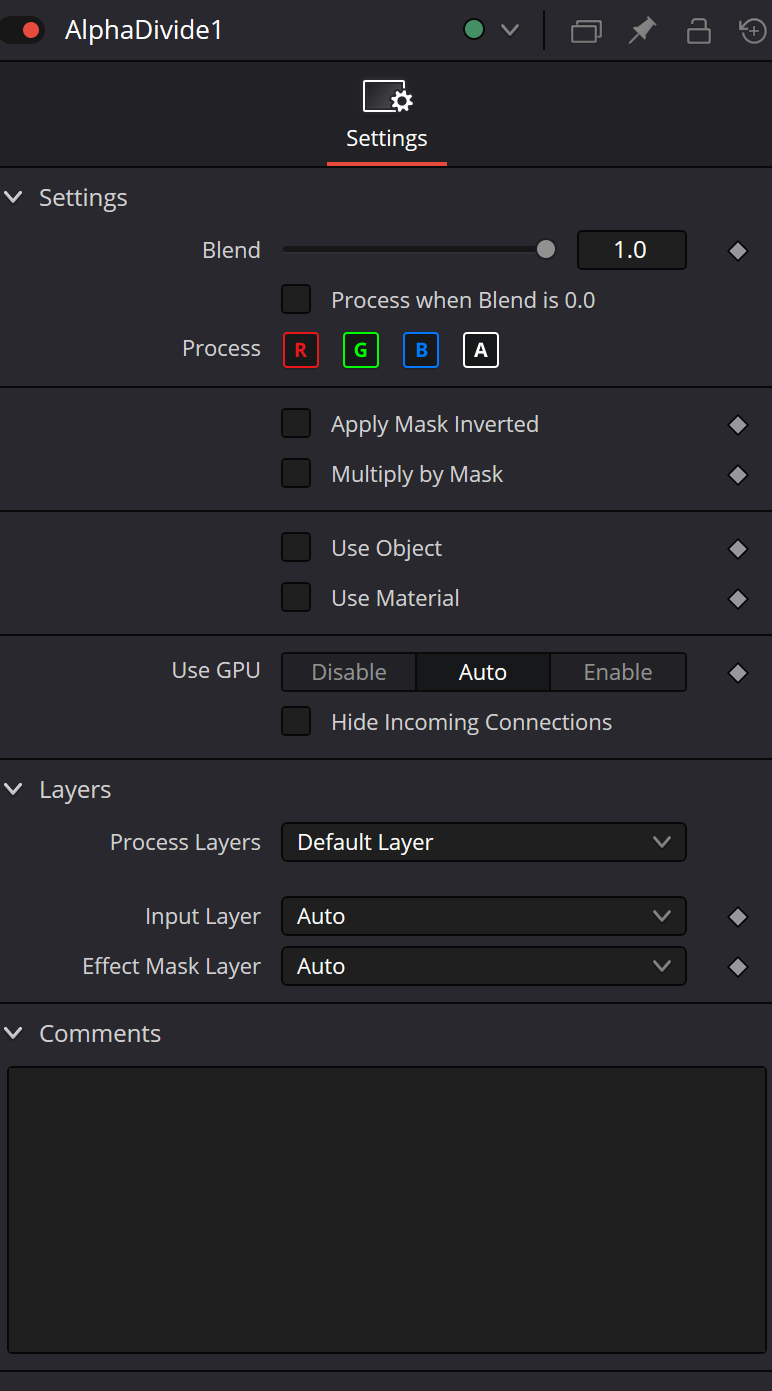Viewport: 772px width, 1391px height.
Task: Enable the Use Object checkbox
Action: [296, 548]
